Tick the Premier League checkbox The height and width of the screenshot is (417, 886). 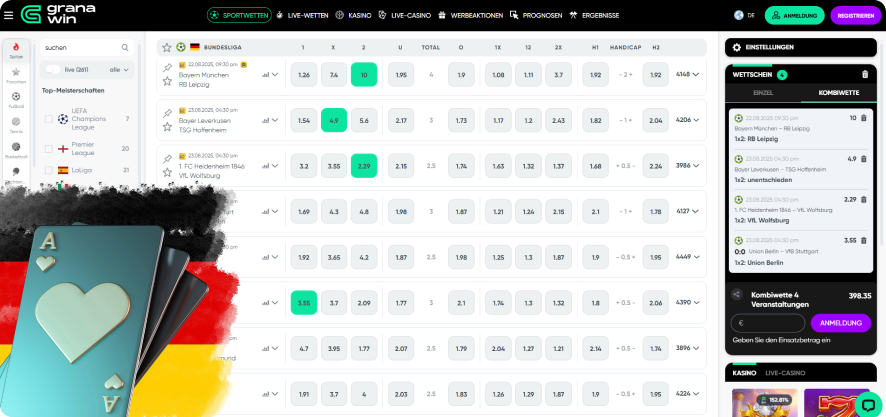[49, 148]
